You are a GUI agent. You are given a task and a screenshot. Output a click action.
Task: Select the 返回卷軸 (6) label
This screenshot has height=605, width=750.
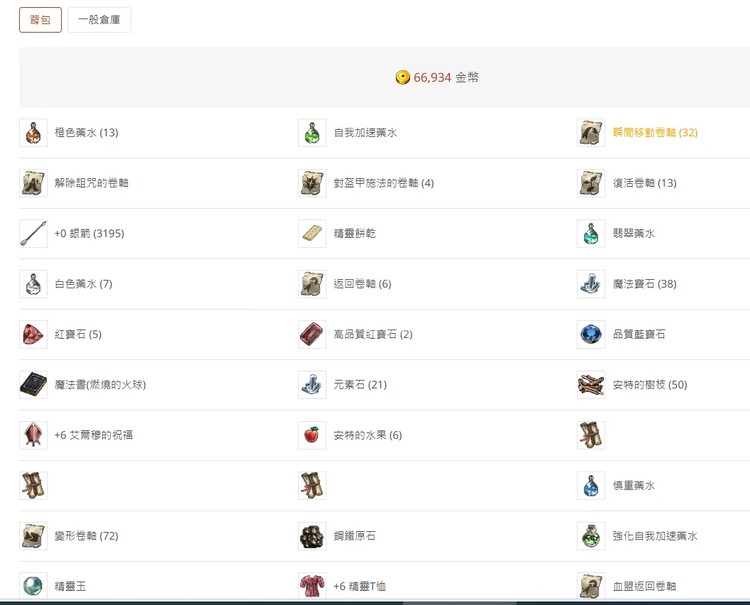[x=363, y=284]
